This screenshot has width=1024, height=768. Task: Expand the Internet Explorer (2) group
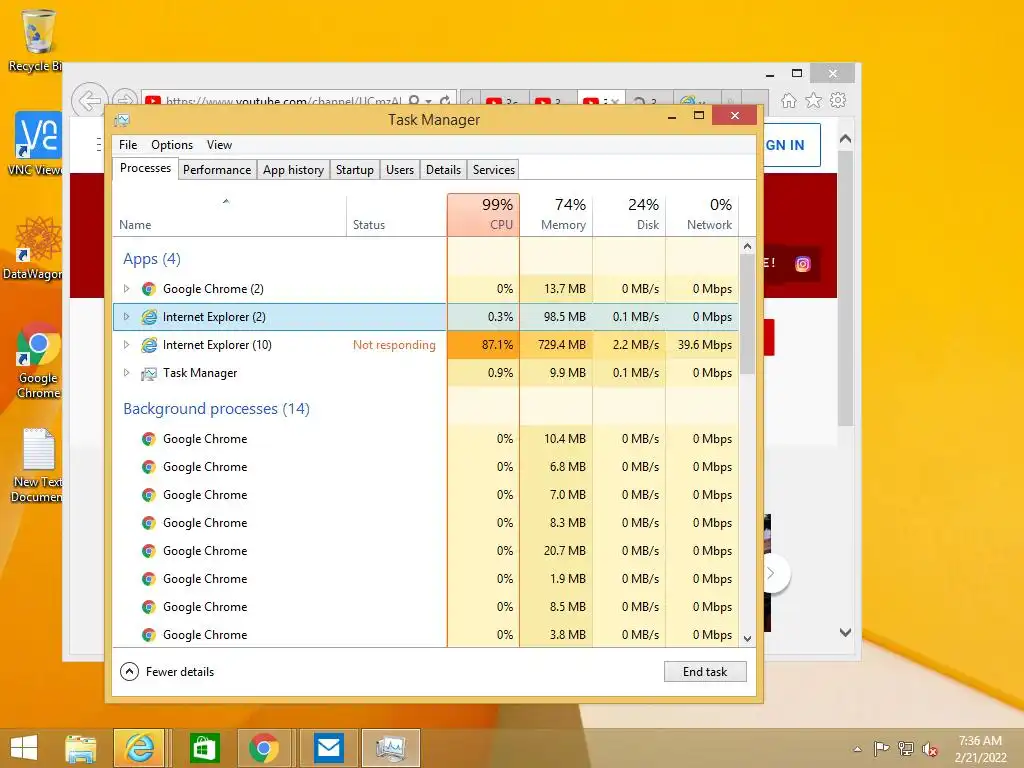(126, 317)
